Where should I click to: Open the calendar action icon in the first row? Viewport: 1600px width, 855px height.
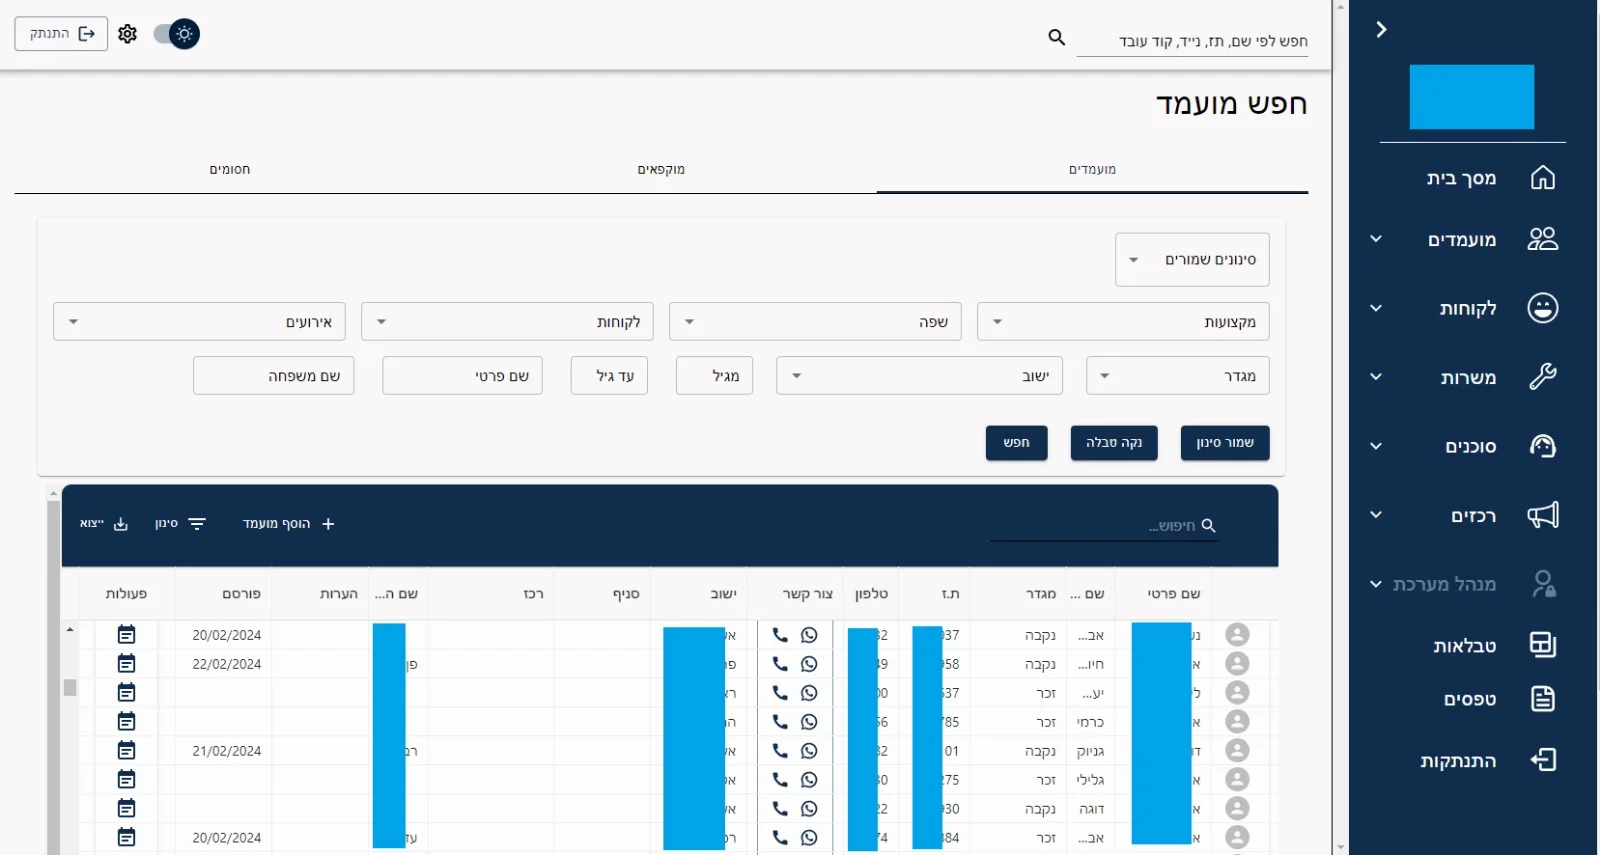coord(126,635)
